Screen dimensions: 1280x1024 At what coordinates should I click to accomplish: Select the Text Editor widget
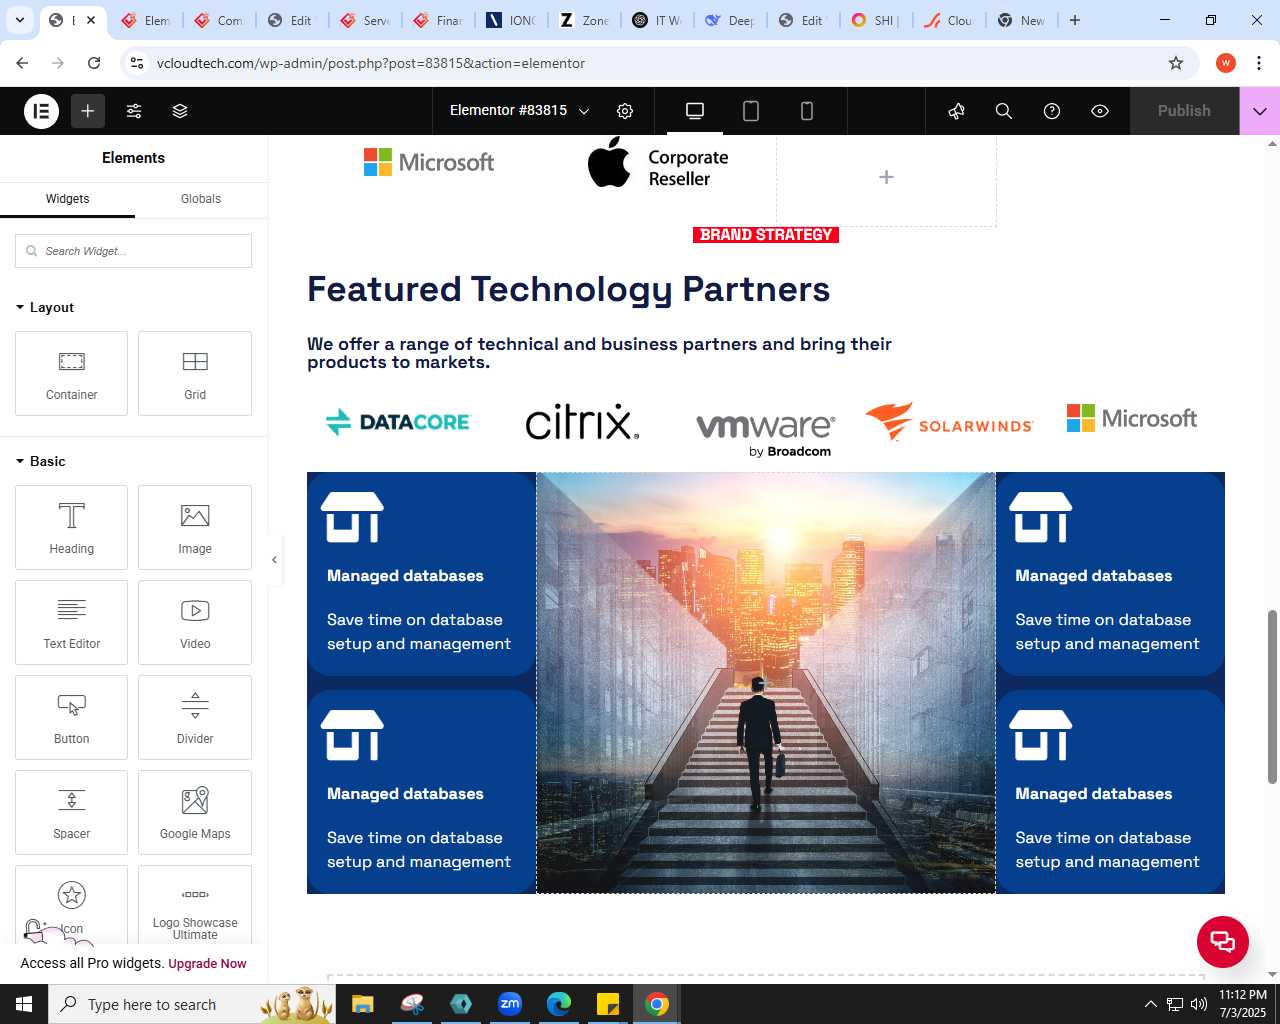(x=71, y=622)
